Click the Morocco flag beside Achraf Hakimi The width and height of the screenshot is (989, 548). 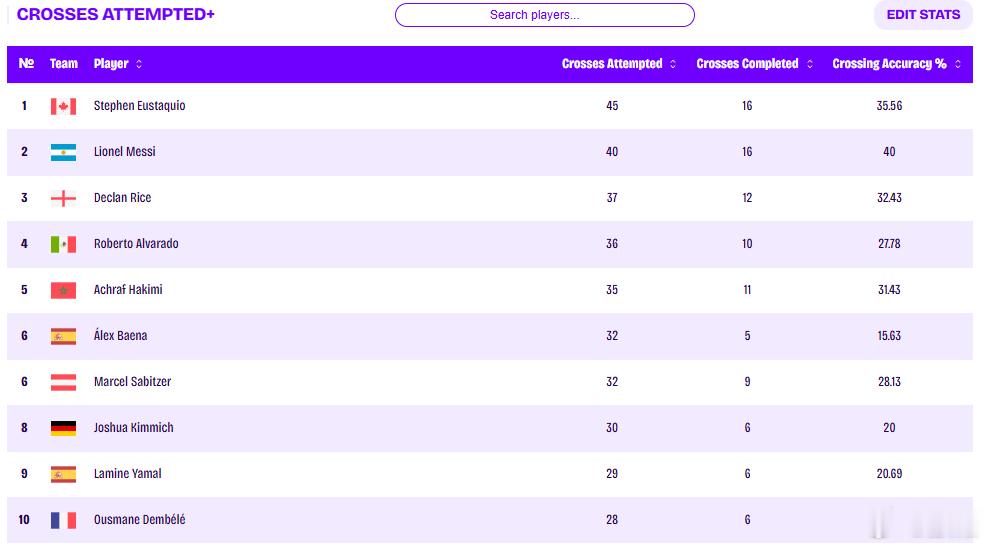63,291
